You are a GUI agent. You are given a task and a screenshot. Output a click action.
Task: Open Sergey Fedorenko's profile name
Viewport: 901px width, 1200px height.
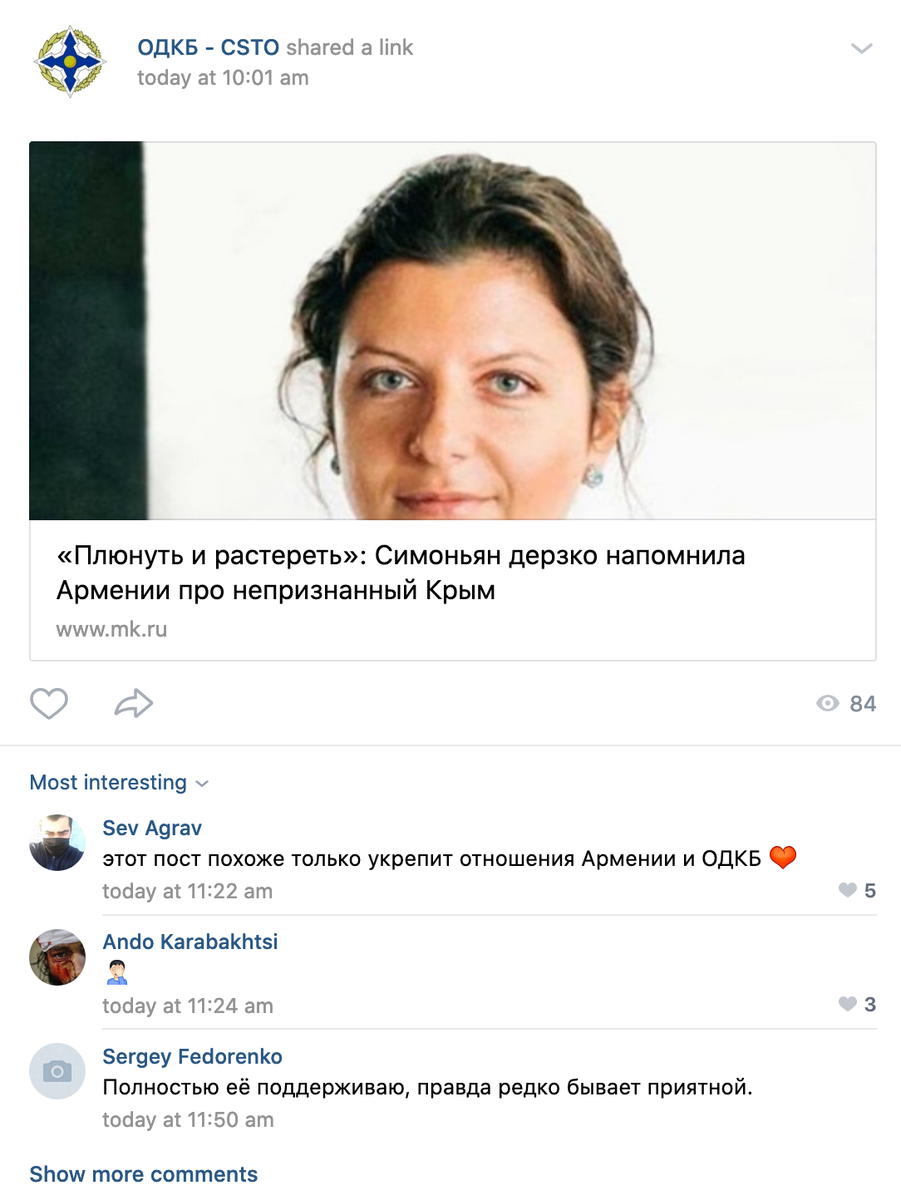tap(192, 1057)
